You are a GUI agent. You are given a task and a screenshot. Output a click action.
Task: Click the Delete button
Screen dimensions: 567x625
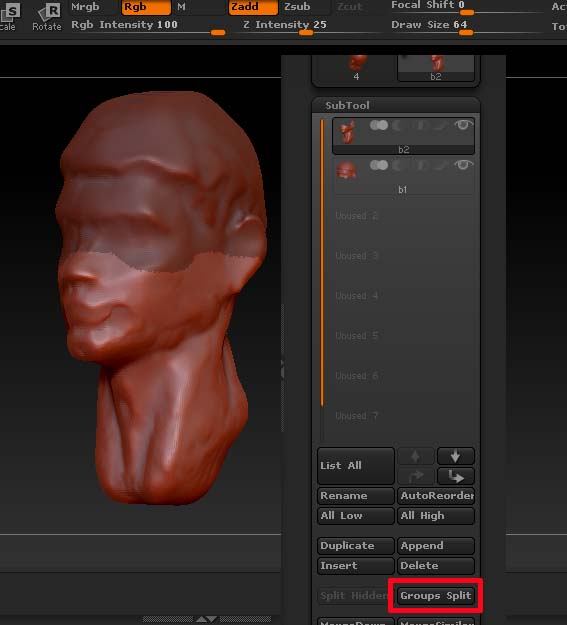pyautogui.click(x=436, y=566)
